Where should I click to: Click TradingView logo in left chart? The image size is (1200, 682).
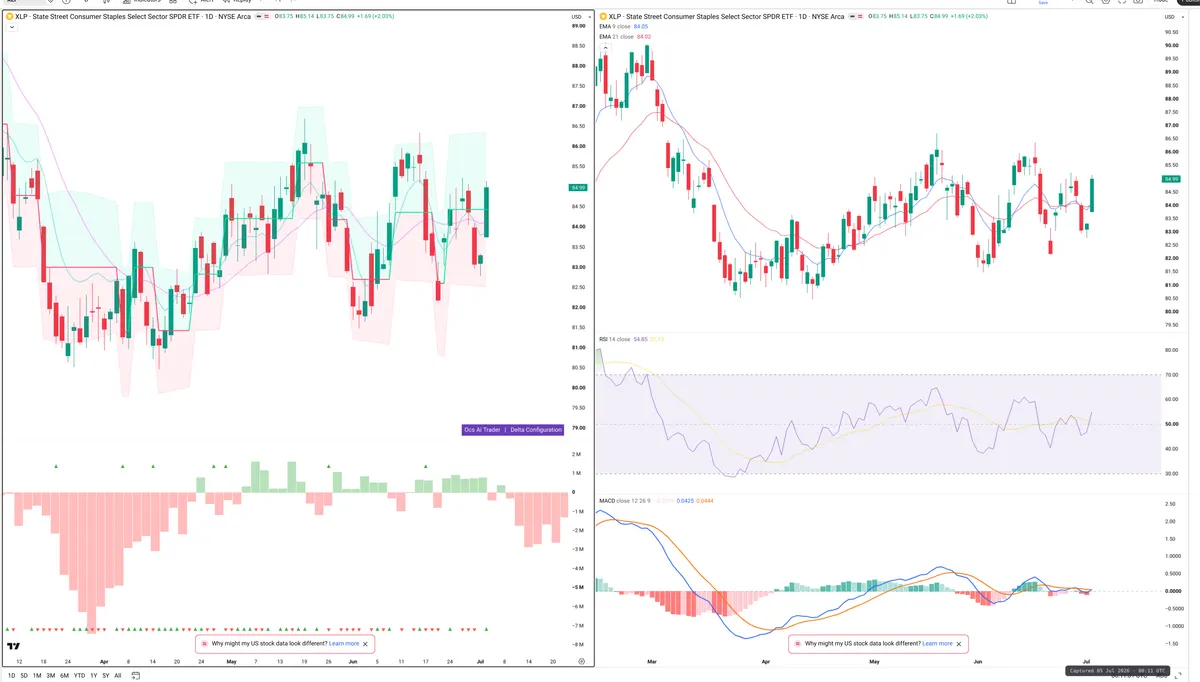point(13,646)
